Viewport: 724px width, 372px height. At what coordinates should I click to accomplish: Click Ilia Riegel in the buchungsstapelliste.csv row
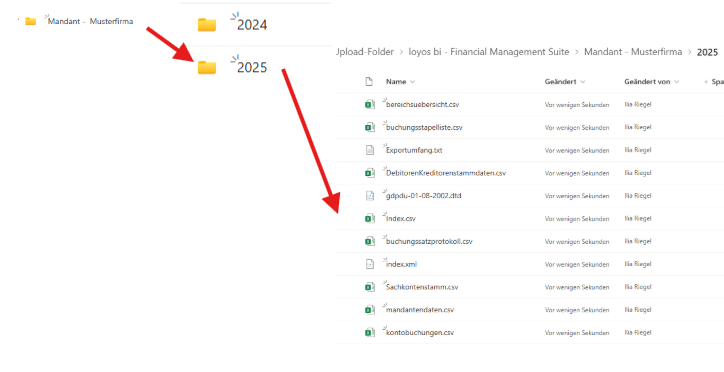pos(638,127)
